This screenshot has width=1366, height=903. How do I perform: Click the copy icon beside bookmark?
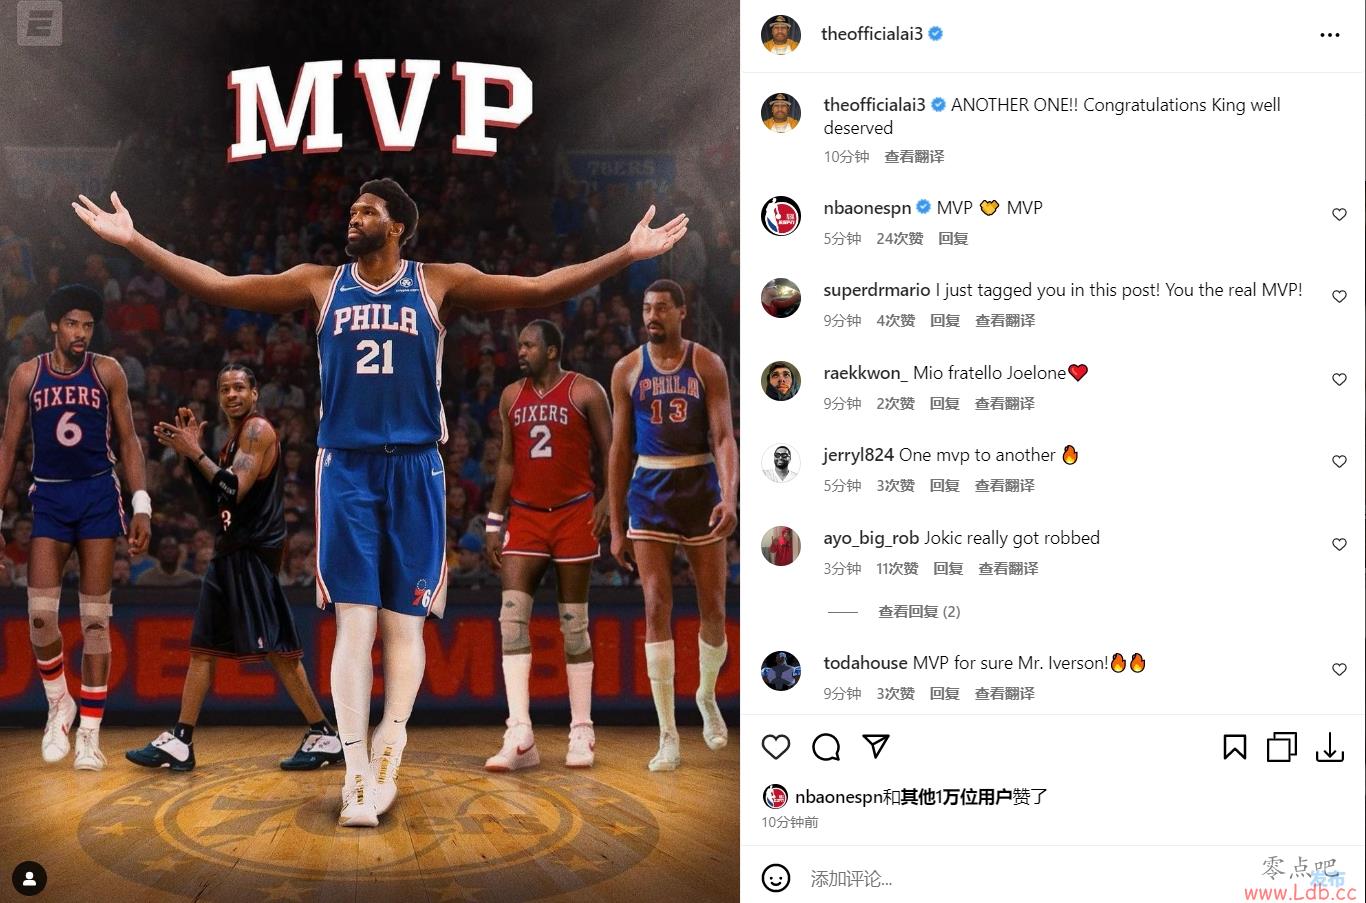pyautogui.click(x=1282, y=747)
